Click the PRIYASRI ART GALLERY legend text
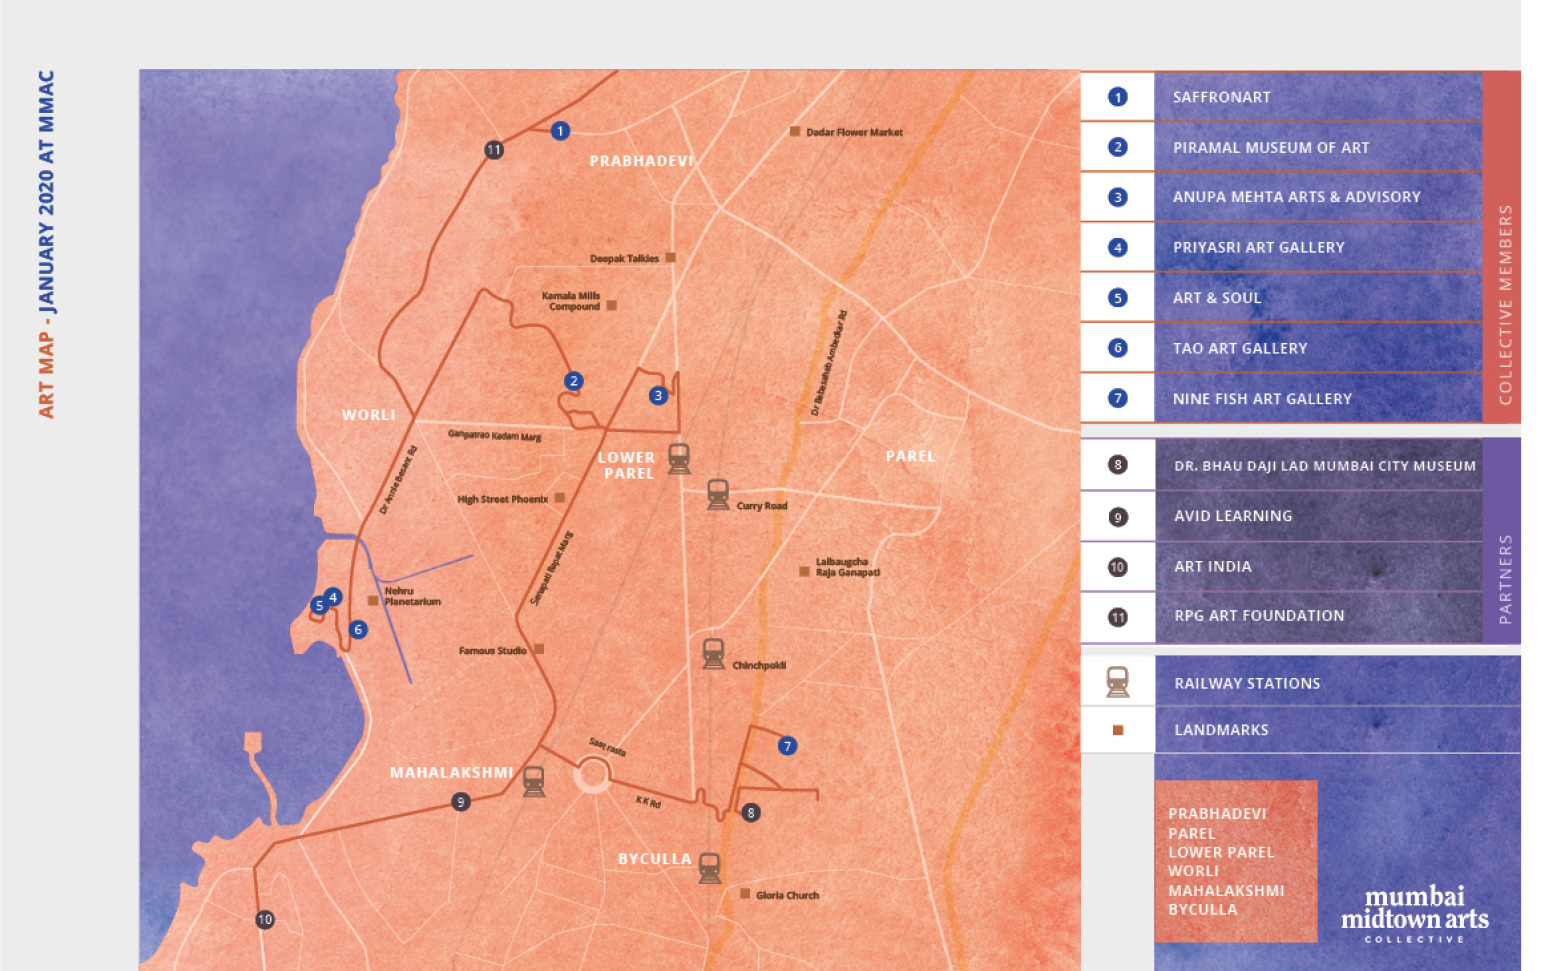 click(x=1258, y=247)
